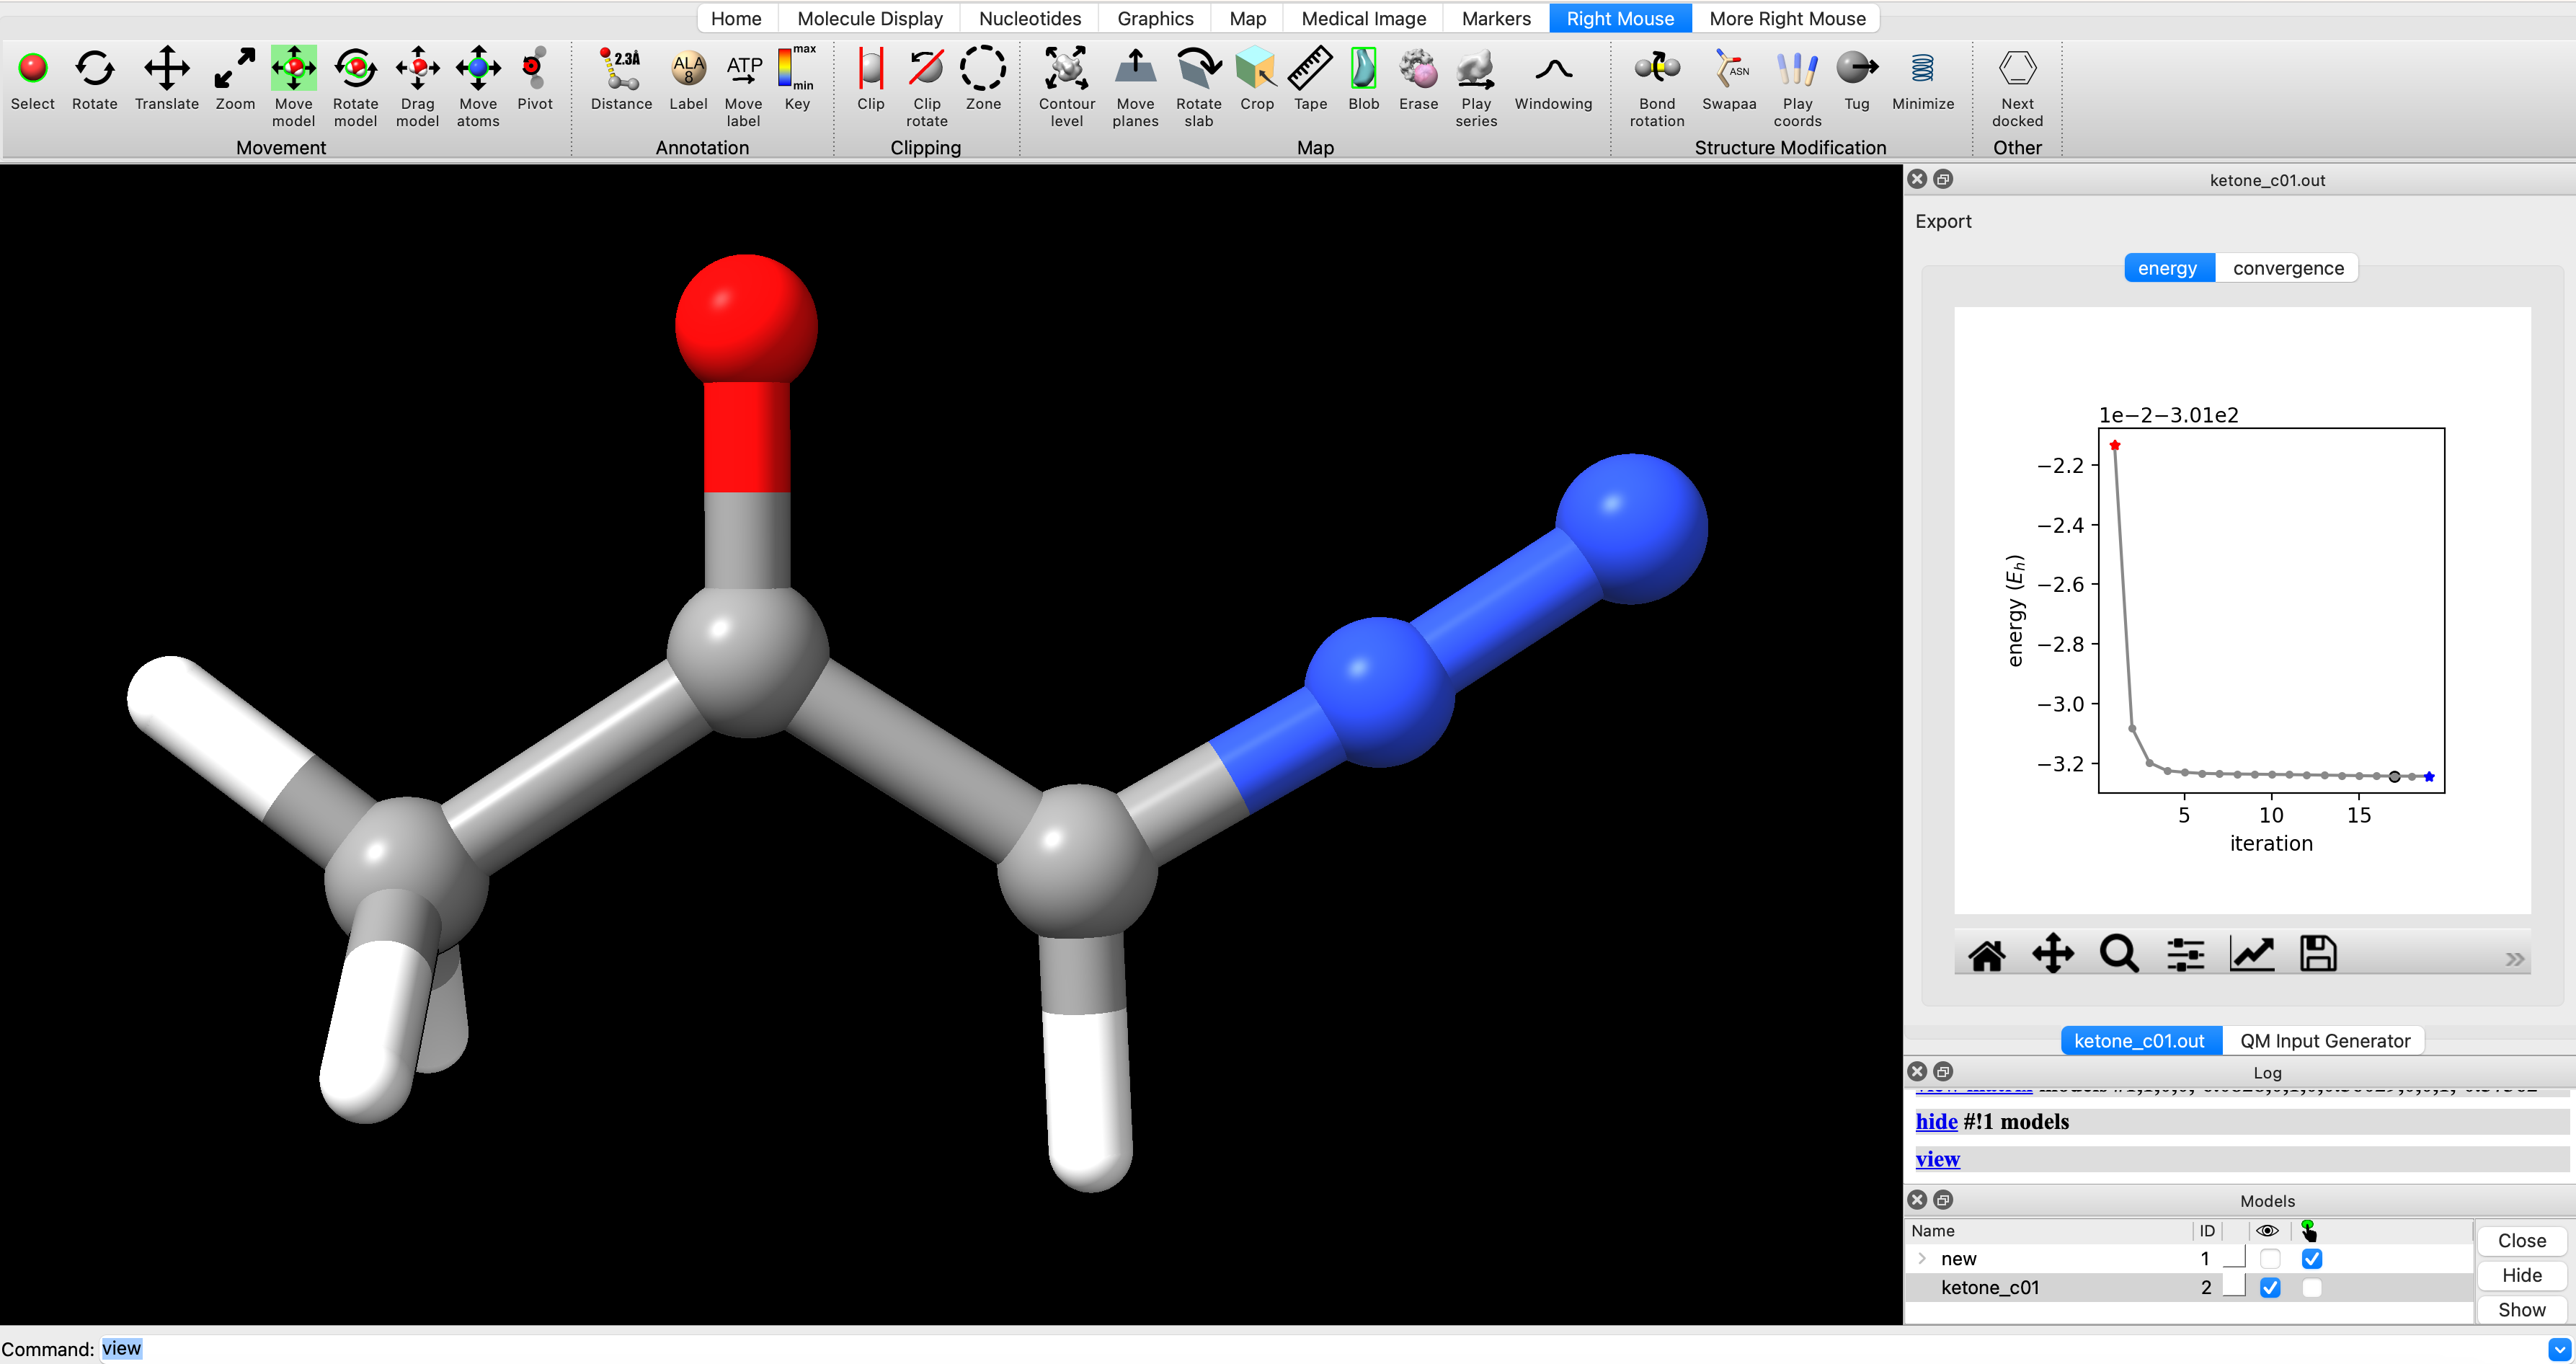Open QM Input Generator tab

coord(2325,1041)
